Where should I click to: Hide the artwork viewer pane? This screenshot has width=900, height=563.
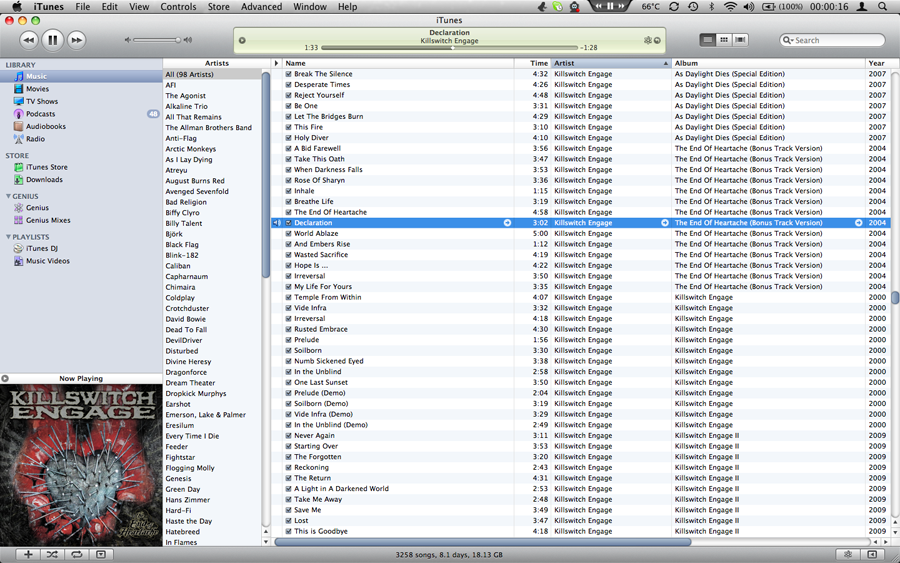(101, 554)
